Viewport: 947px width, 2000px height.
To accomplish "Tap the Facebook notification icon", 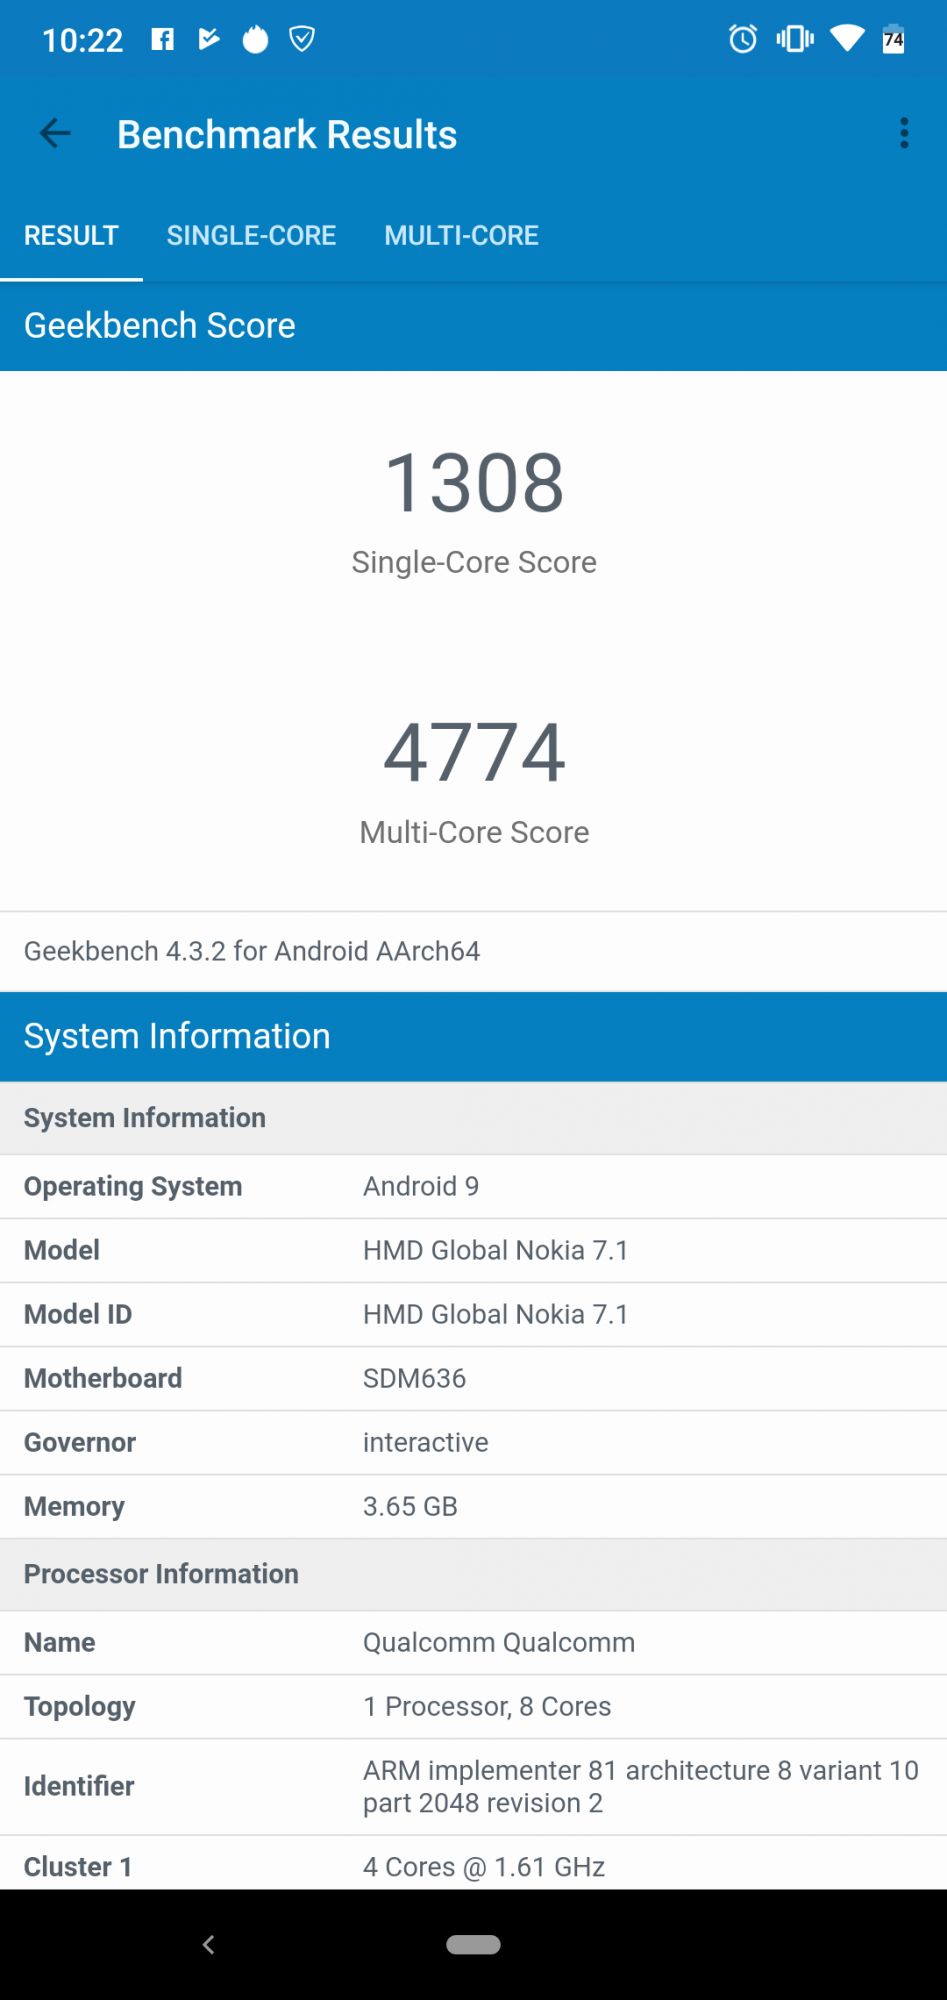I will (162, 39).
